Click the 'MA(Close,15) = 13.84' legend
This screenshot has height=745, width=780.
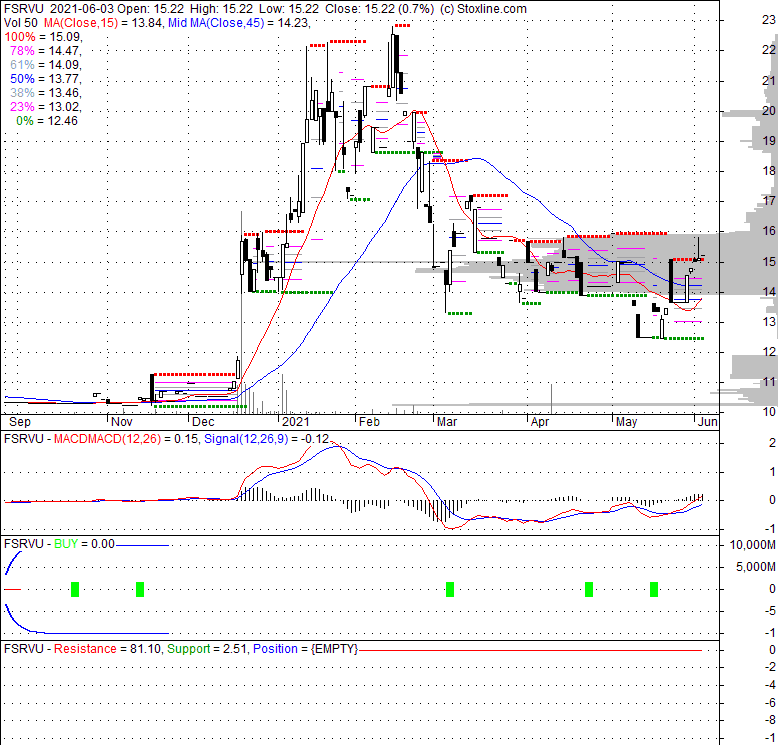(103, 22)
